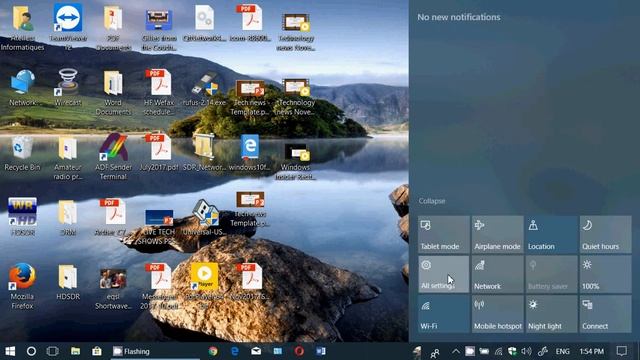Launch Opera browser from the taskbar
The width and height of the screenshot is (640, 360).
click(299, 351)
